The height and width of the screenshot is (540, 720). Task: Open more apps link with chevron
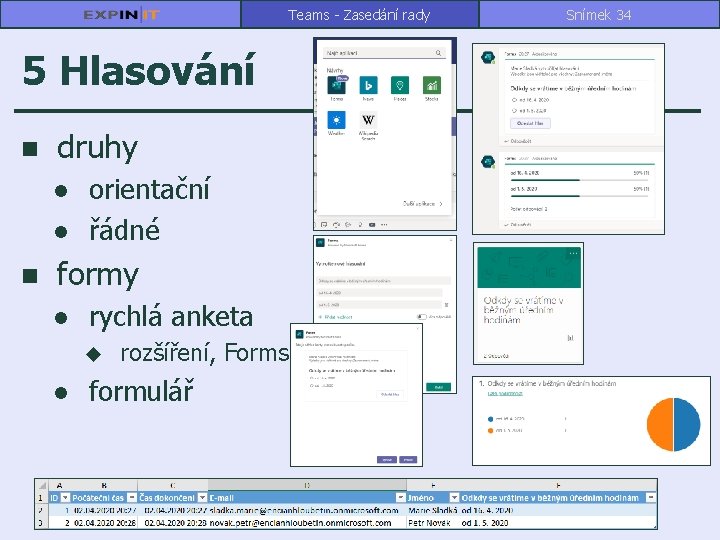423,203
